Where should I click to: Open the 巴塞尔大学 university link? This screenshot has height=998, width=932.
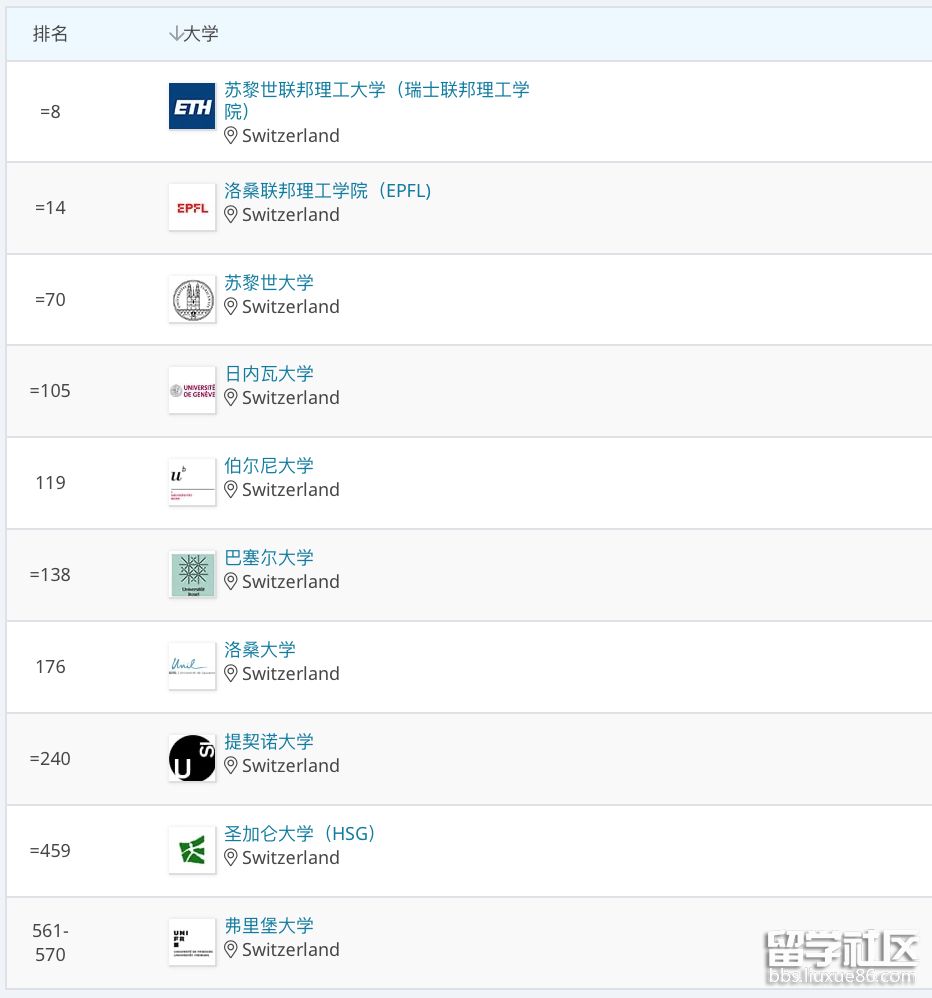pyautogui.click(x=269, y=557)
